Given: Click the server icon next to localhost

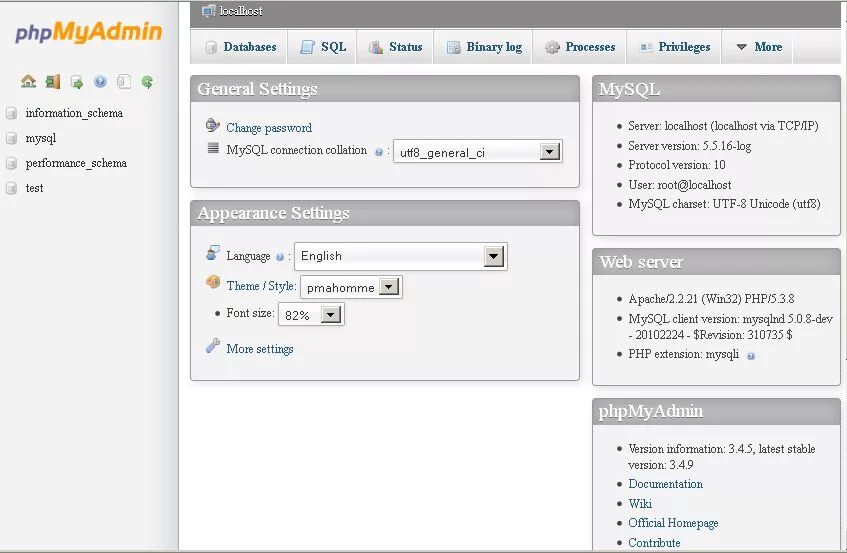Looking at the screenshot, I should coord(209,10).
